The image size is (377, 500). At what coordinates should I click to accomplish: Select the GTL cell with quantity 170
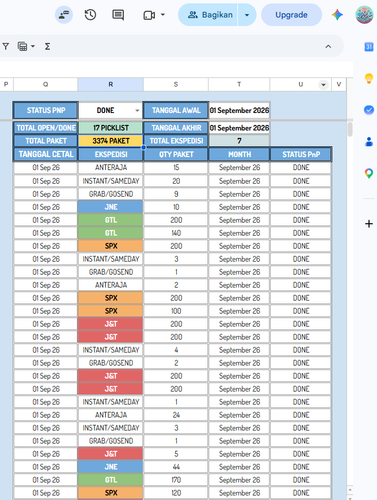pyautogui.click(x=111, y=480)
